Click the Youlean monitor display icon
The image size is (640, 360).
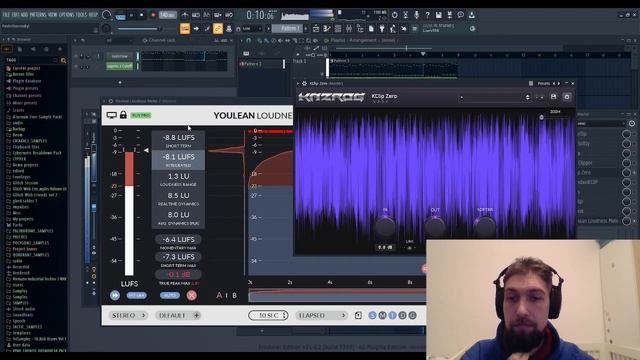pos(111,115)
